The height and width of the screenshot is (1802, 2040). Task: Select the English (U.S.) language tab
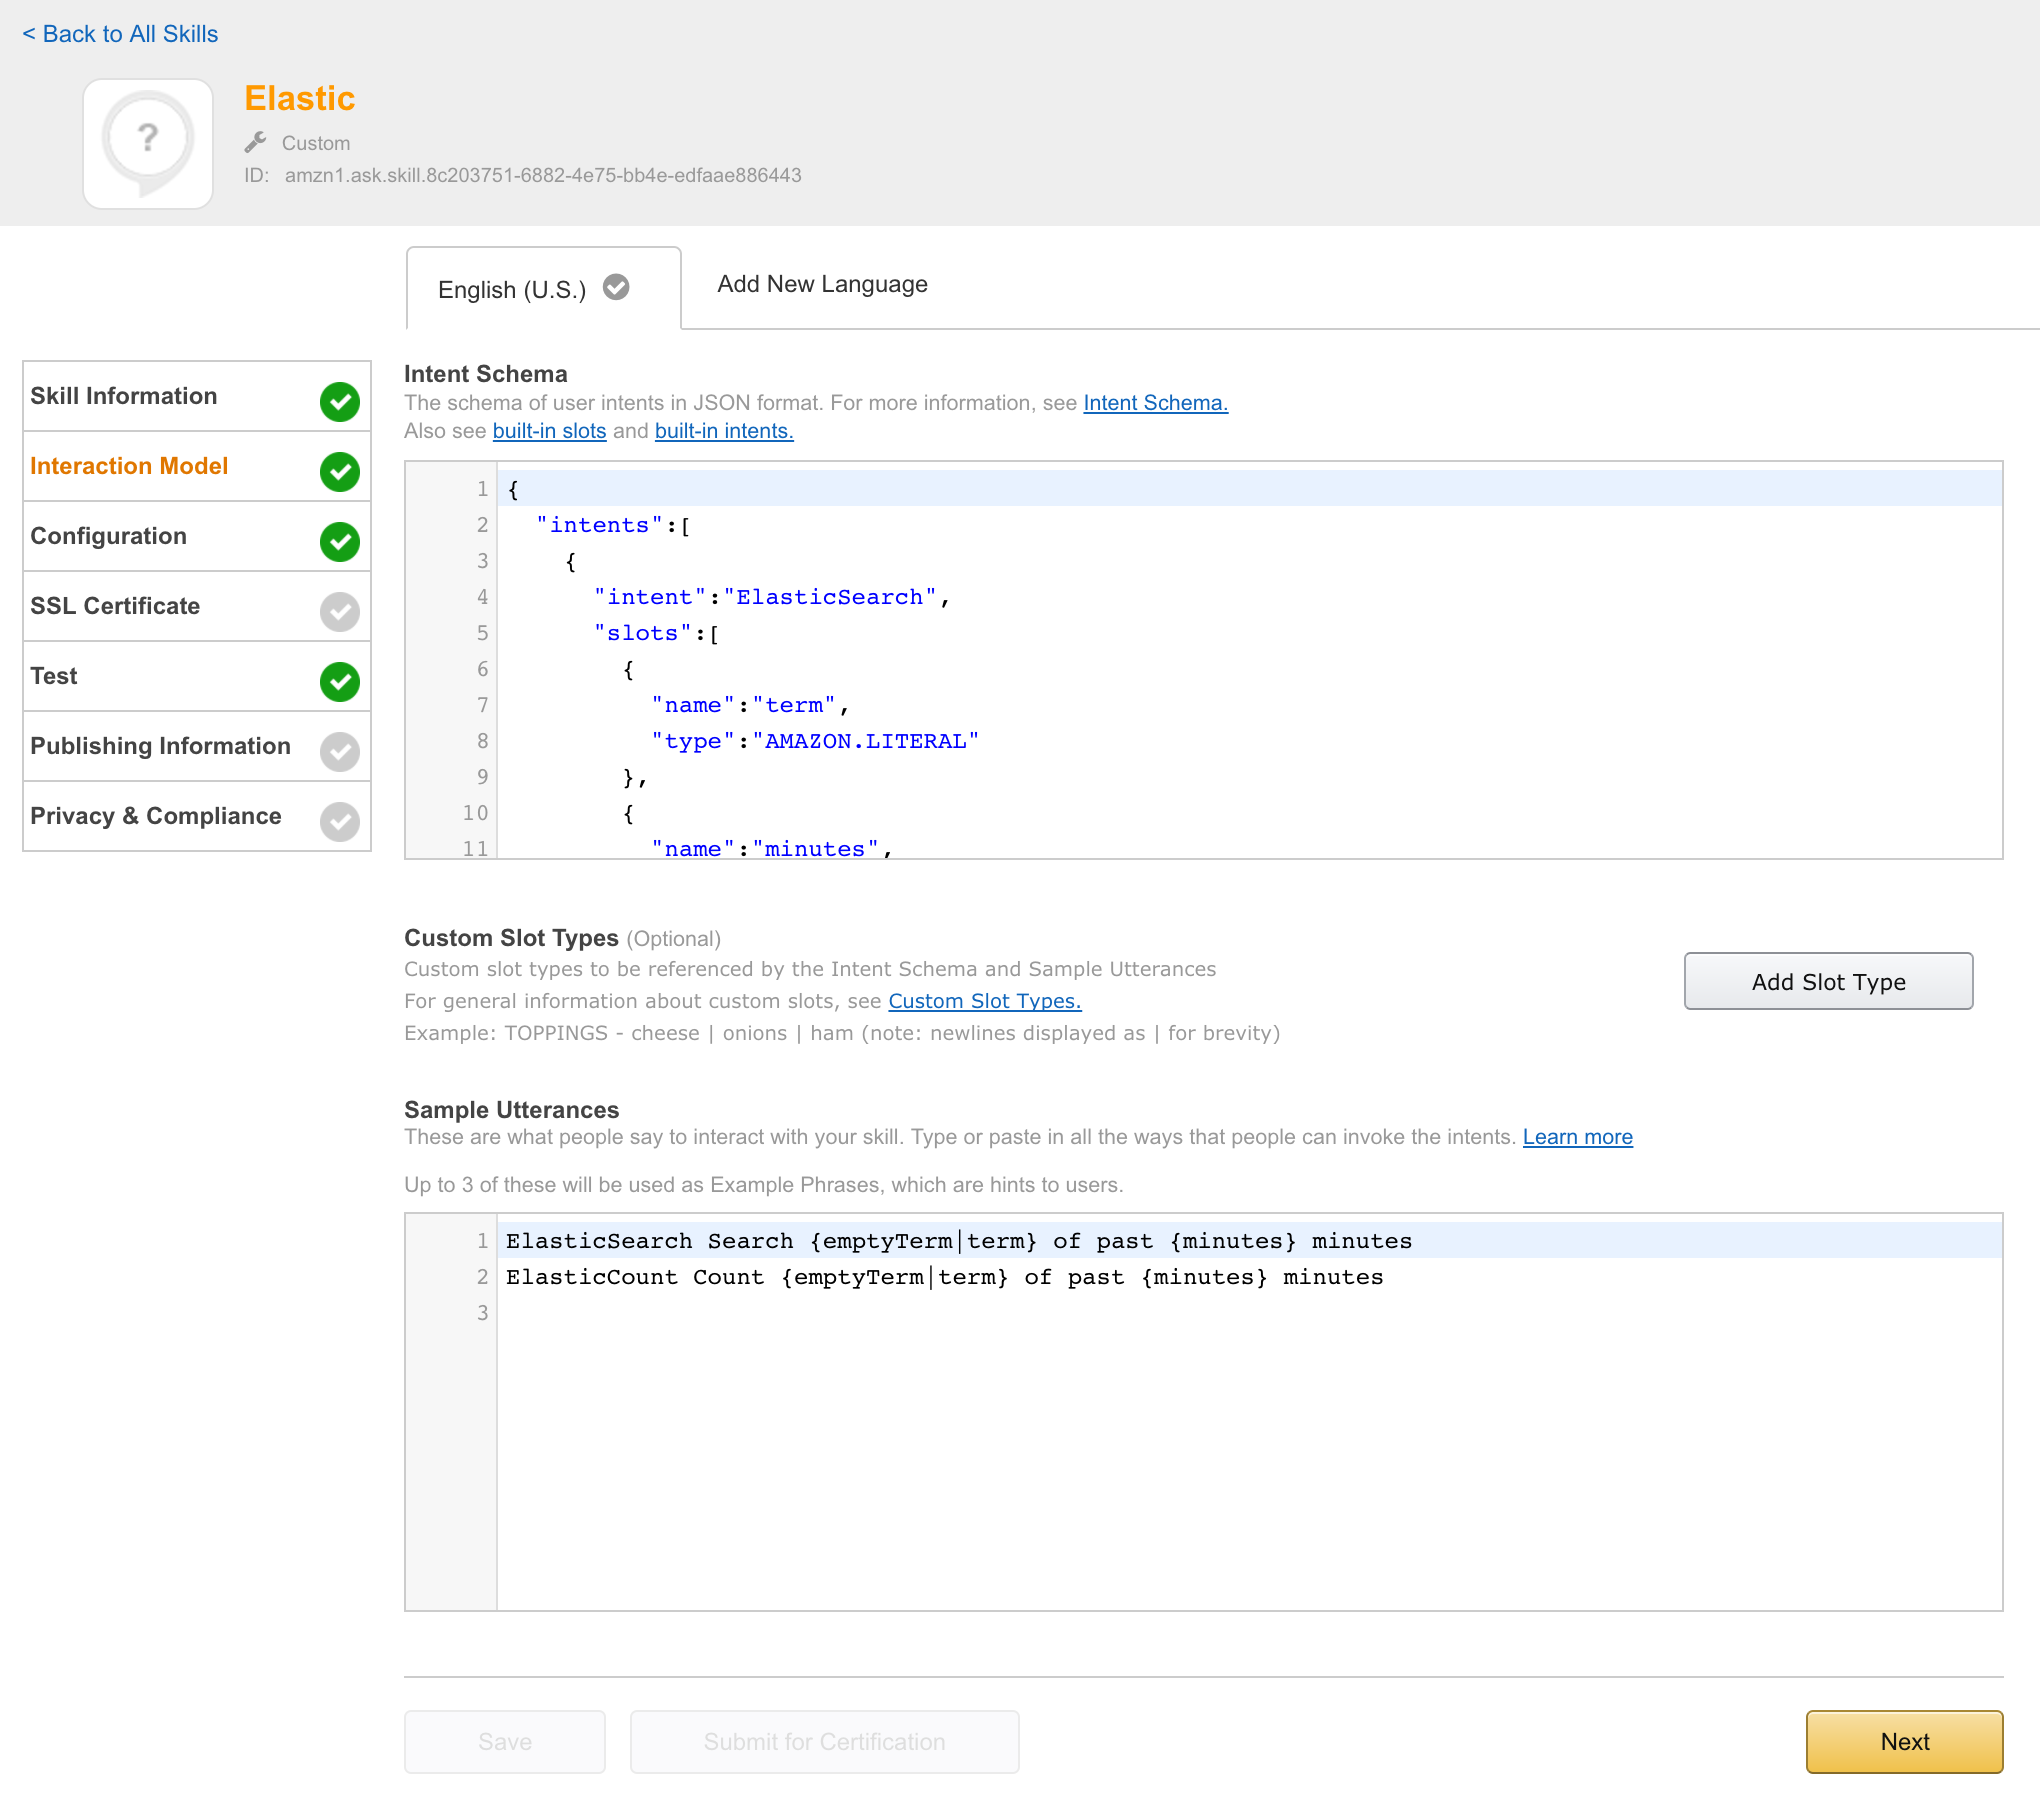point(512,290)
